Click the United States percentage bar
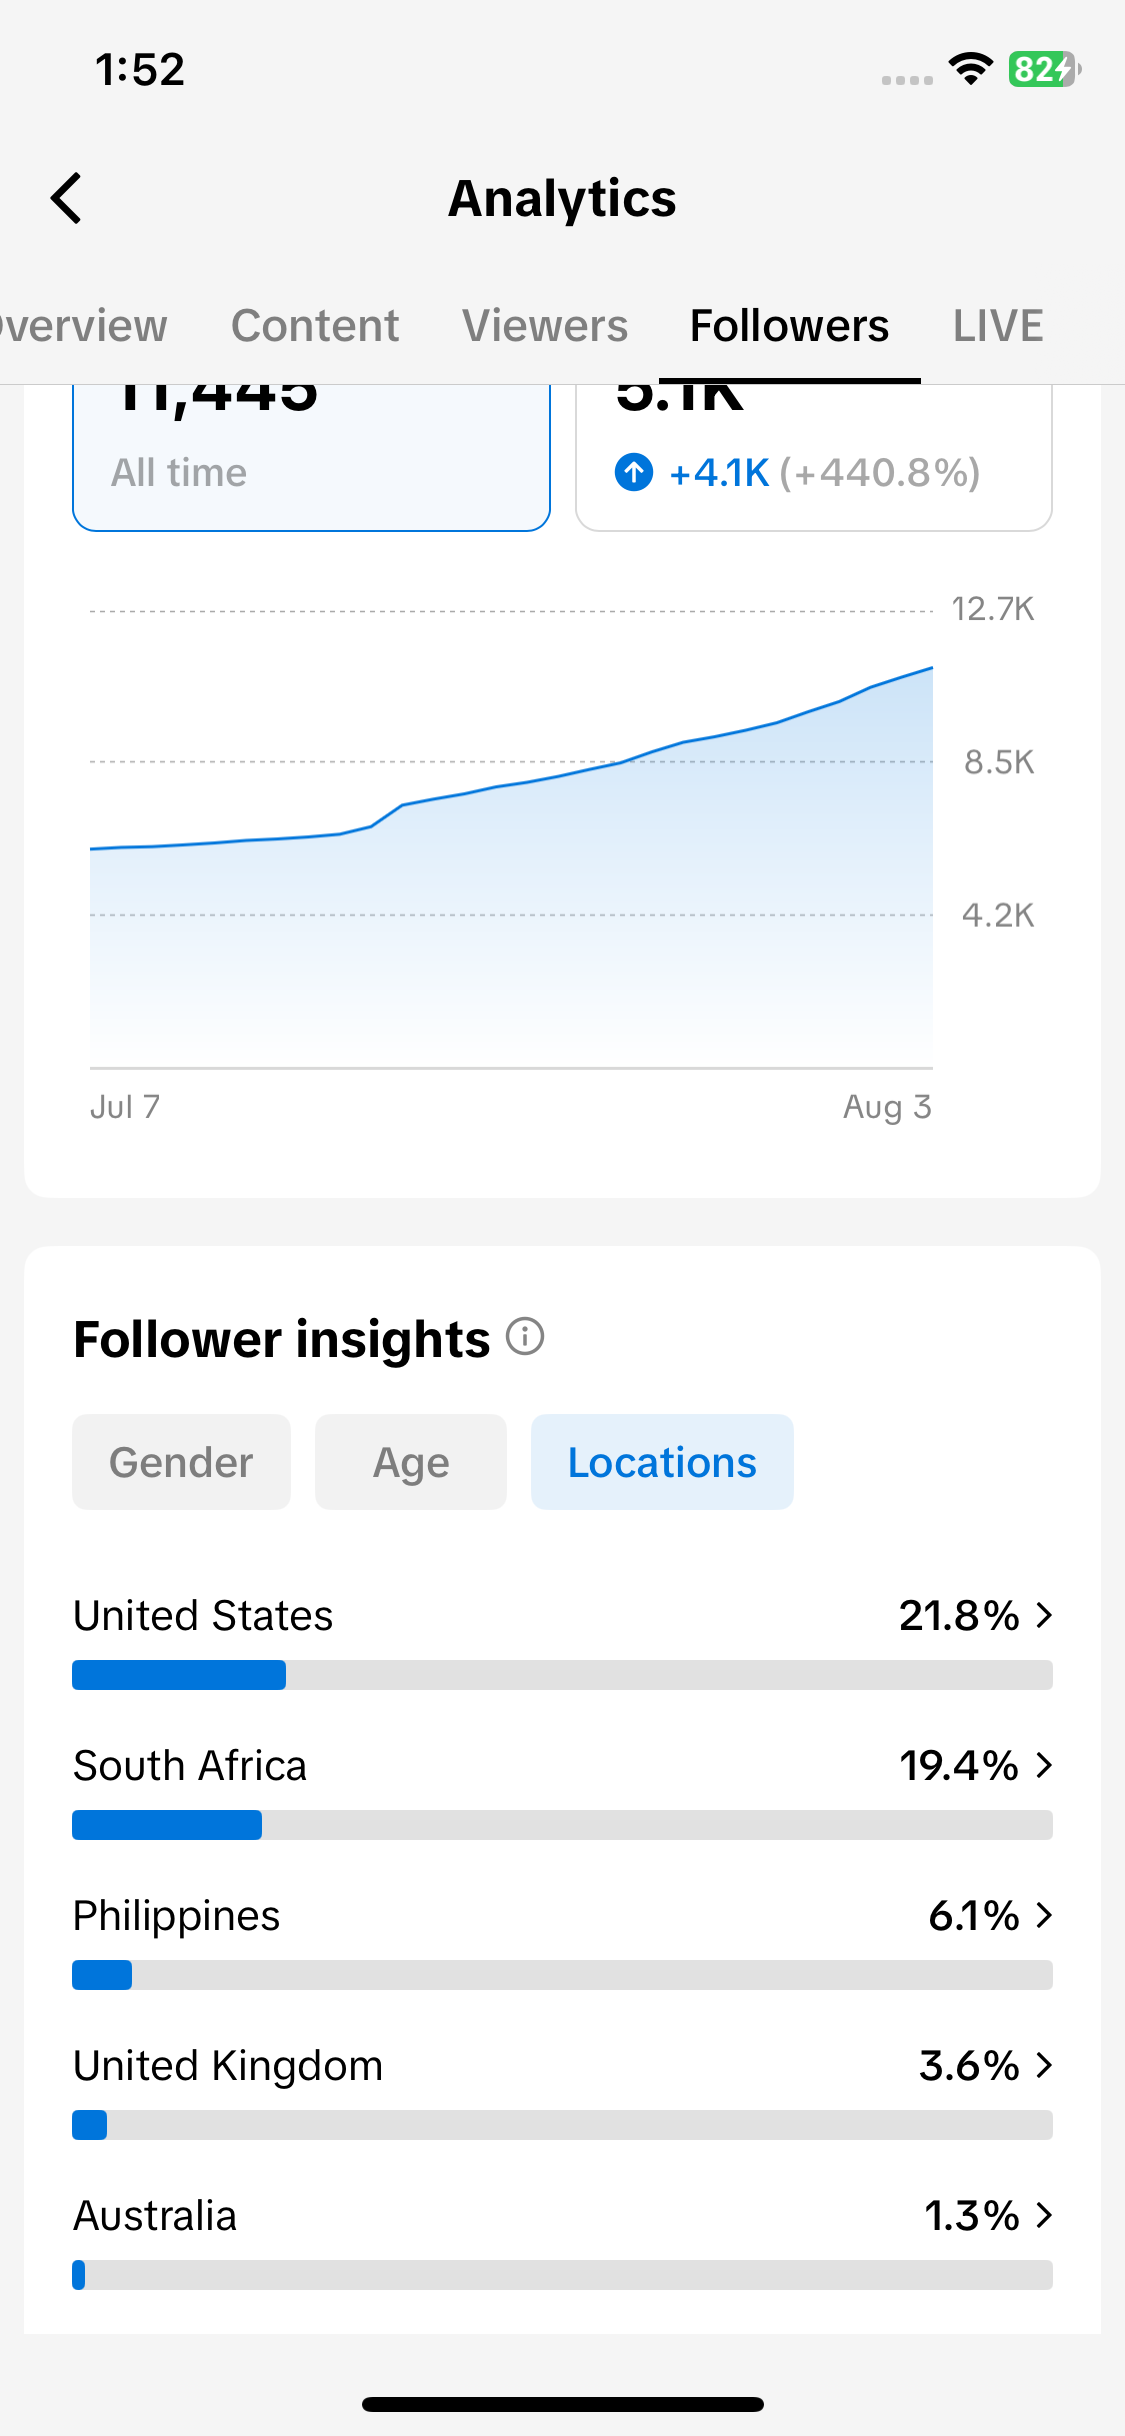Image resolution: width=1125 pixels, height=2436 pixels. point(562,1675)
